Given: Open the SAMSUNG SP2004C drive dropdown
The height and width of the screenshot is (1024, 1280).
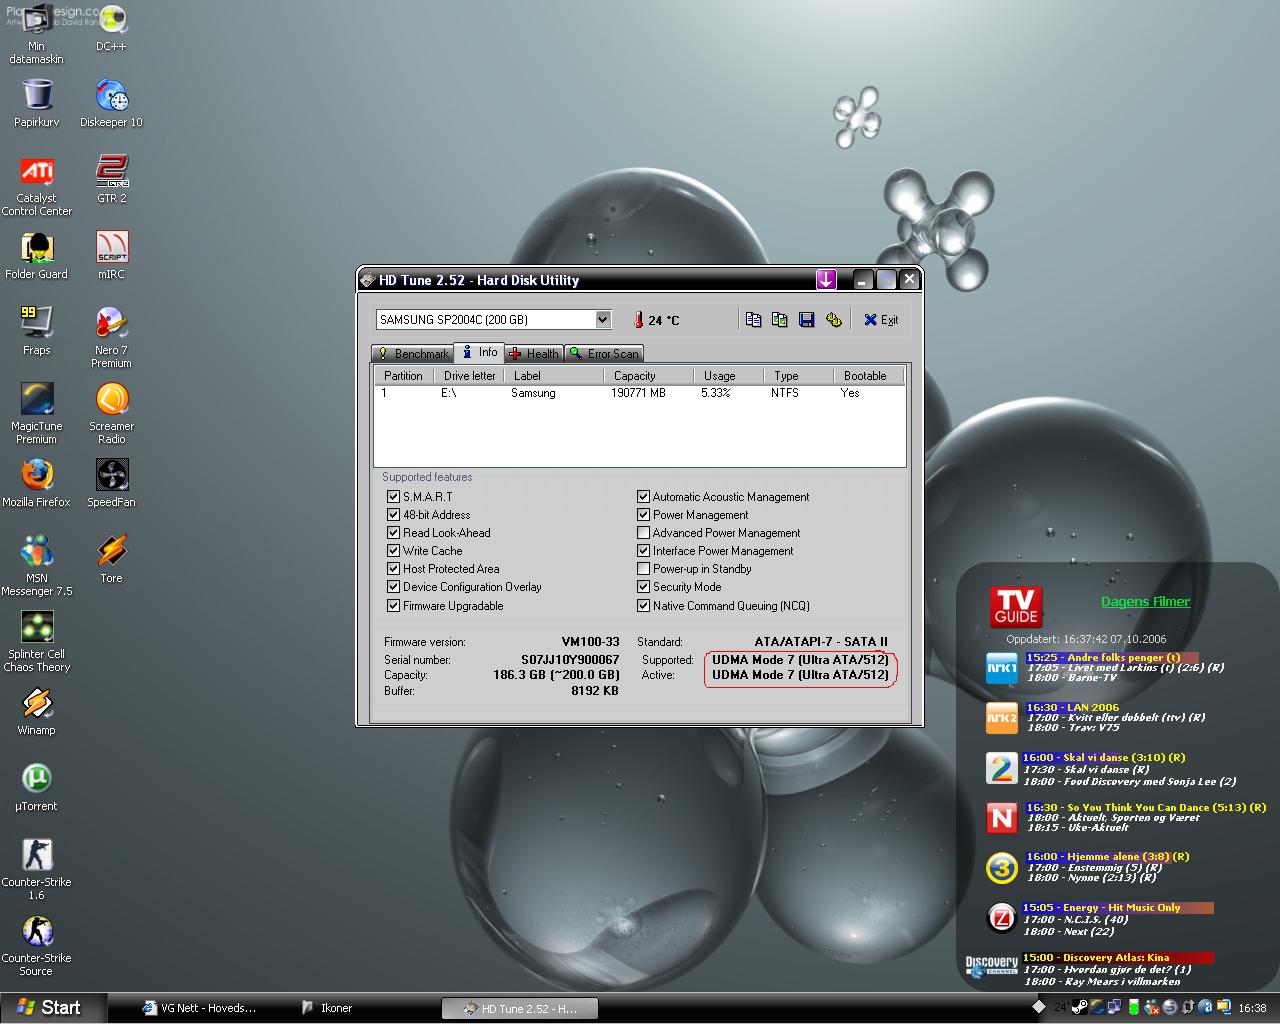Looking at the screenshot, I should tap(602, 319).
